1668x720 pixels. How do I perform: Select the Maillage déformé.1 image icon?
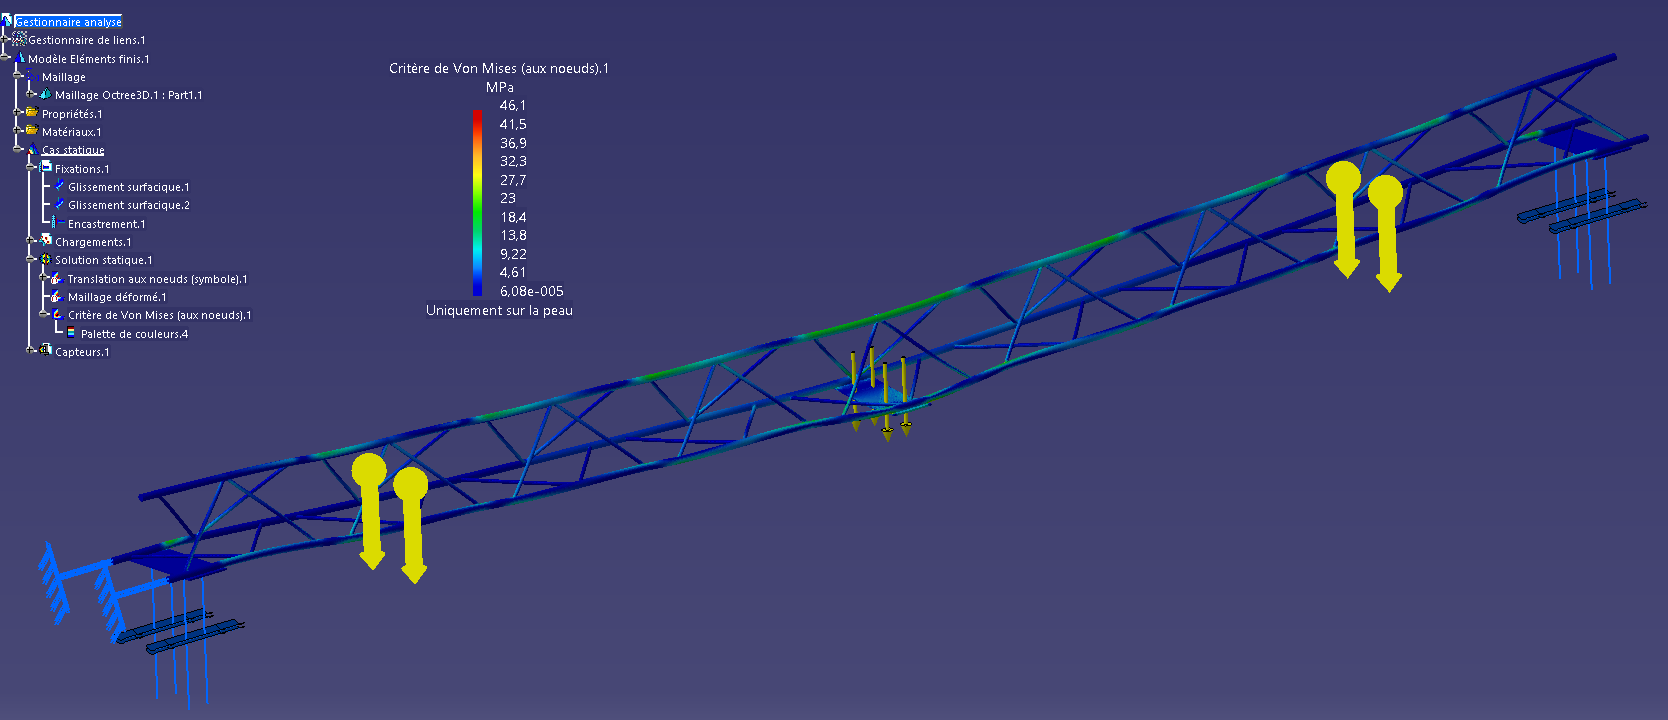[x=57, y=297]
